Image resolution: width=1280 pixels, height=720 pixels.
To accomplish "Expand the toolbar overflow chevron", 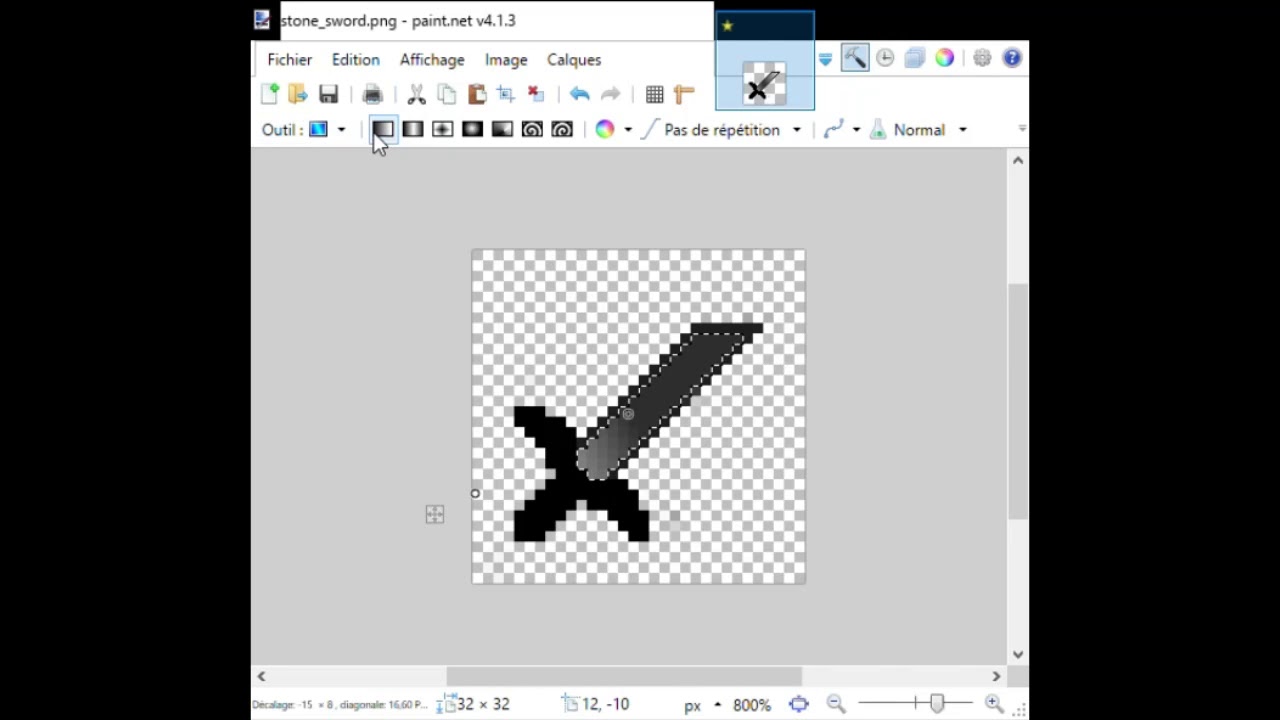I will click(x=1022, y=129).
